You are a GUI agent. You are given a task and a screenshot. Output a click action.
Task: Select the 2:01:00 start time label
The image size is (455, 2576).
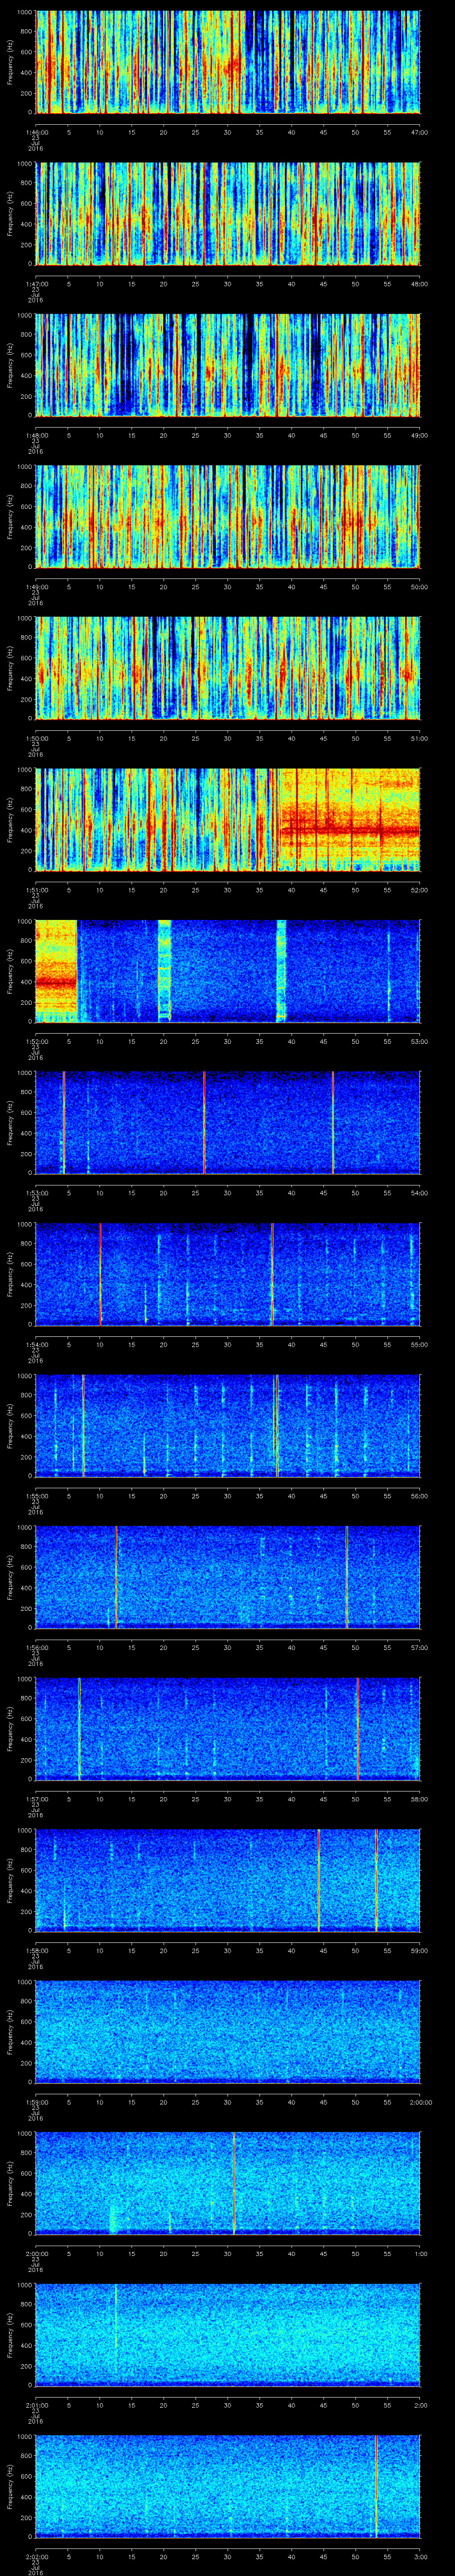pyautogui.click(x=36, y=2404)
